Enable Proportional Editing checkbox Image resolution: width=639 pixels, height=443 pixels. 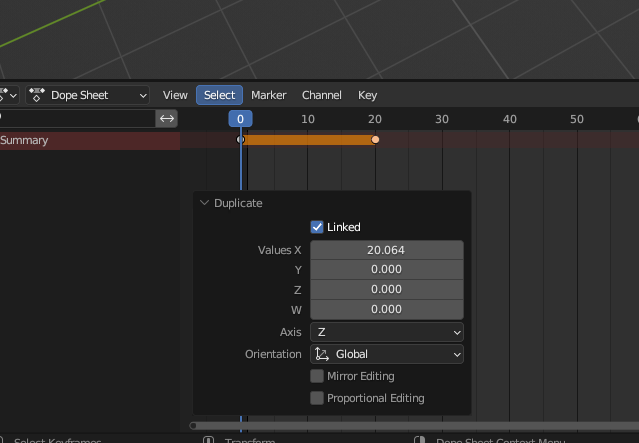pos(317,398)
